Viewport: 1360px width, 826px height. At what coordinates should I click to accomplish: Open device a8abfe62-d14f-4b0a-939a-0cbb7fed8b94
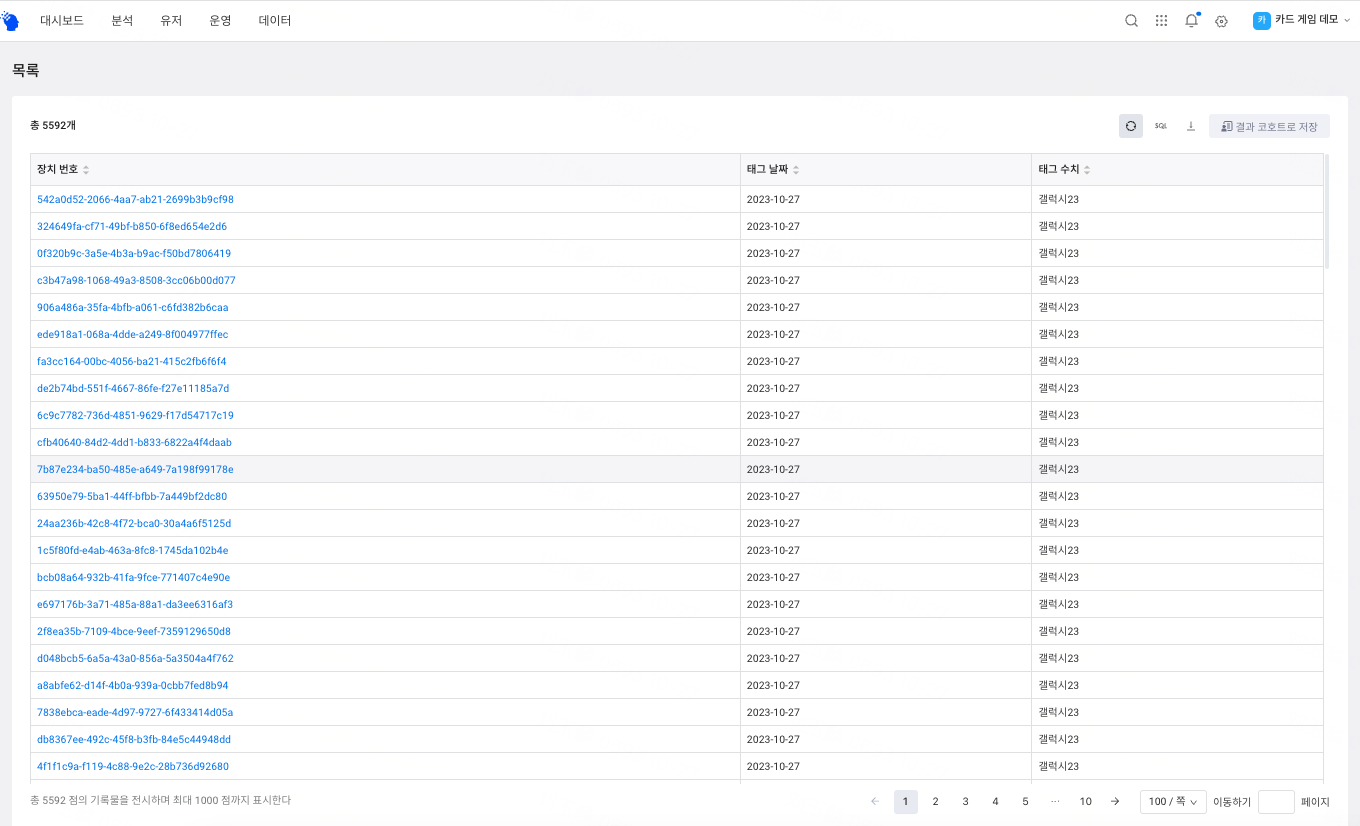point(132,685)
